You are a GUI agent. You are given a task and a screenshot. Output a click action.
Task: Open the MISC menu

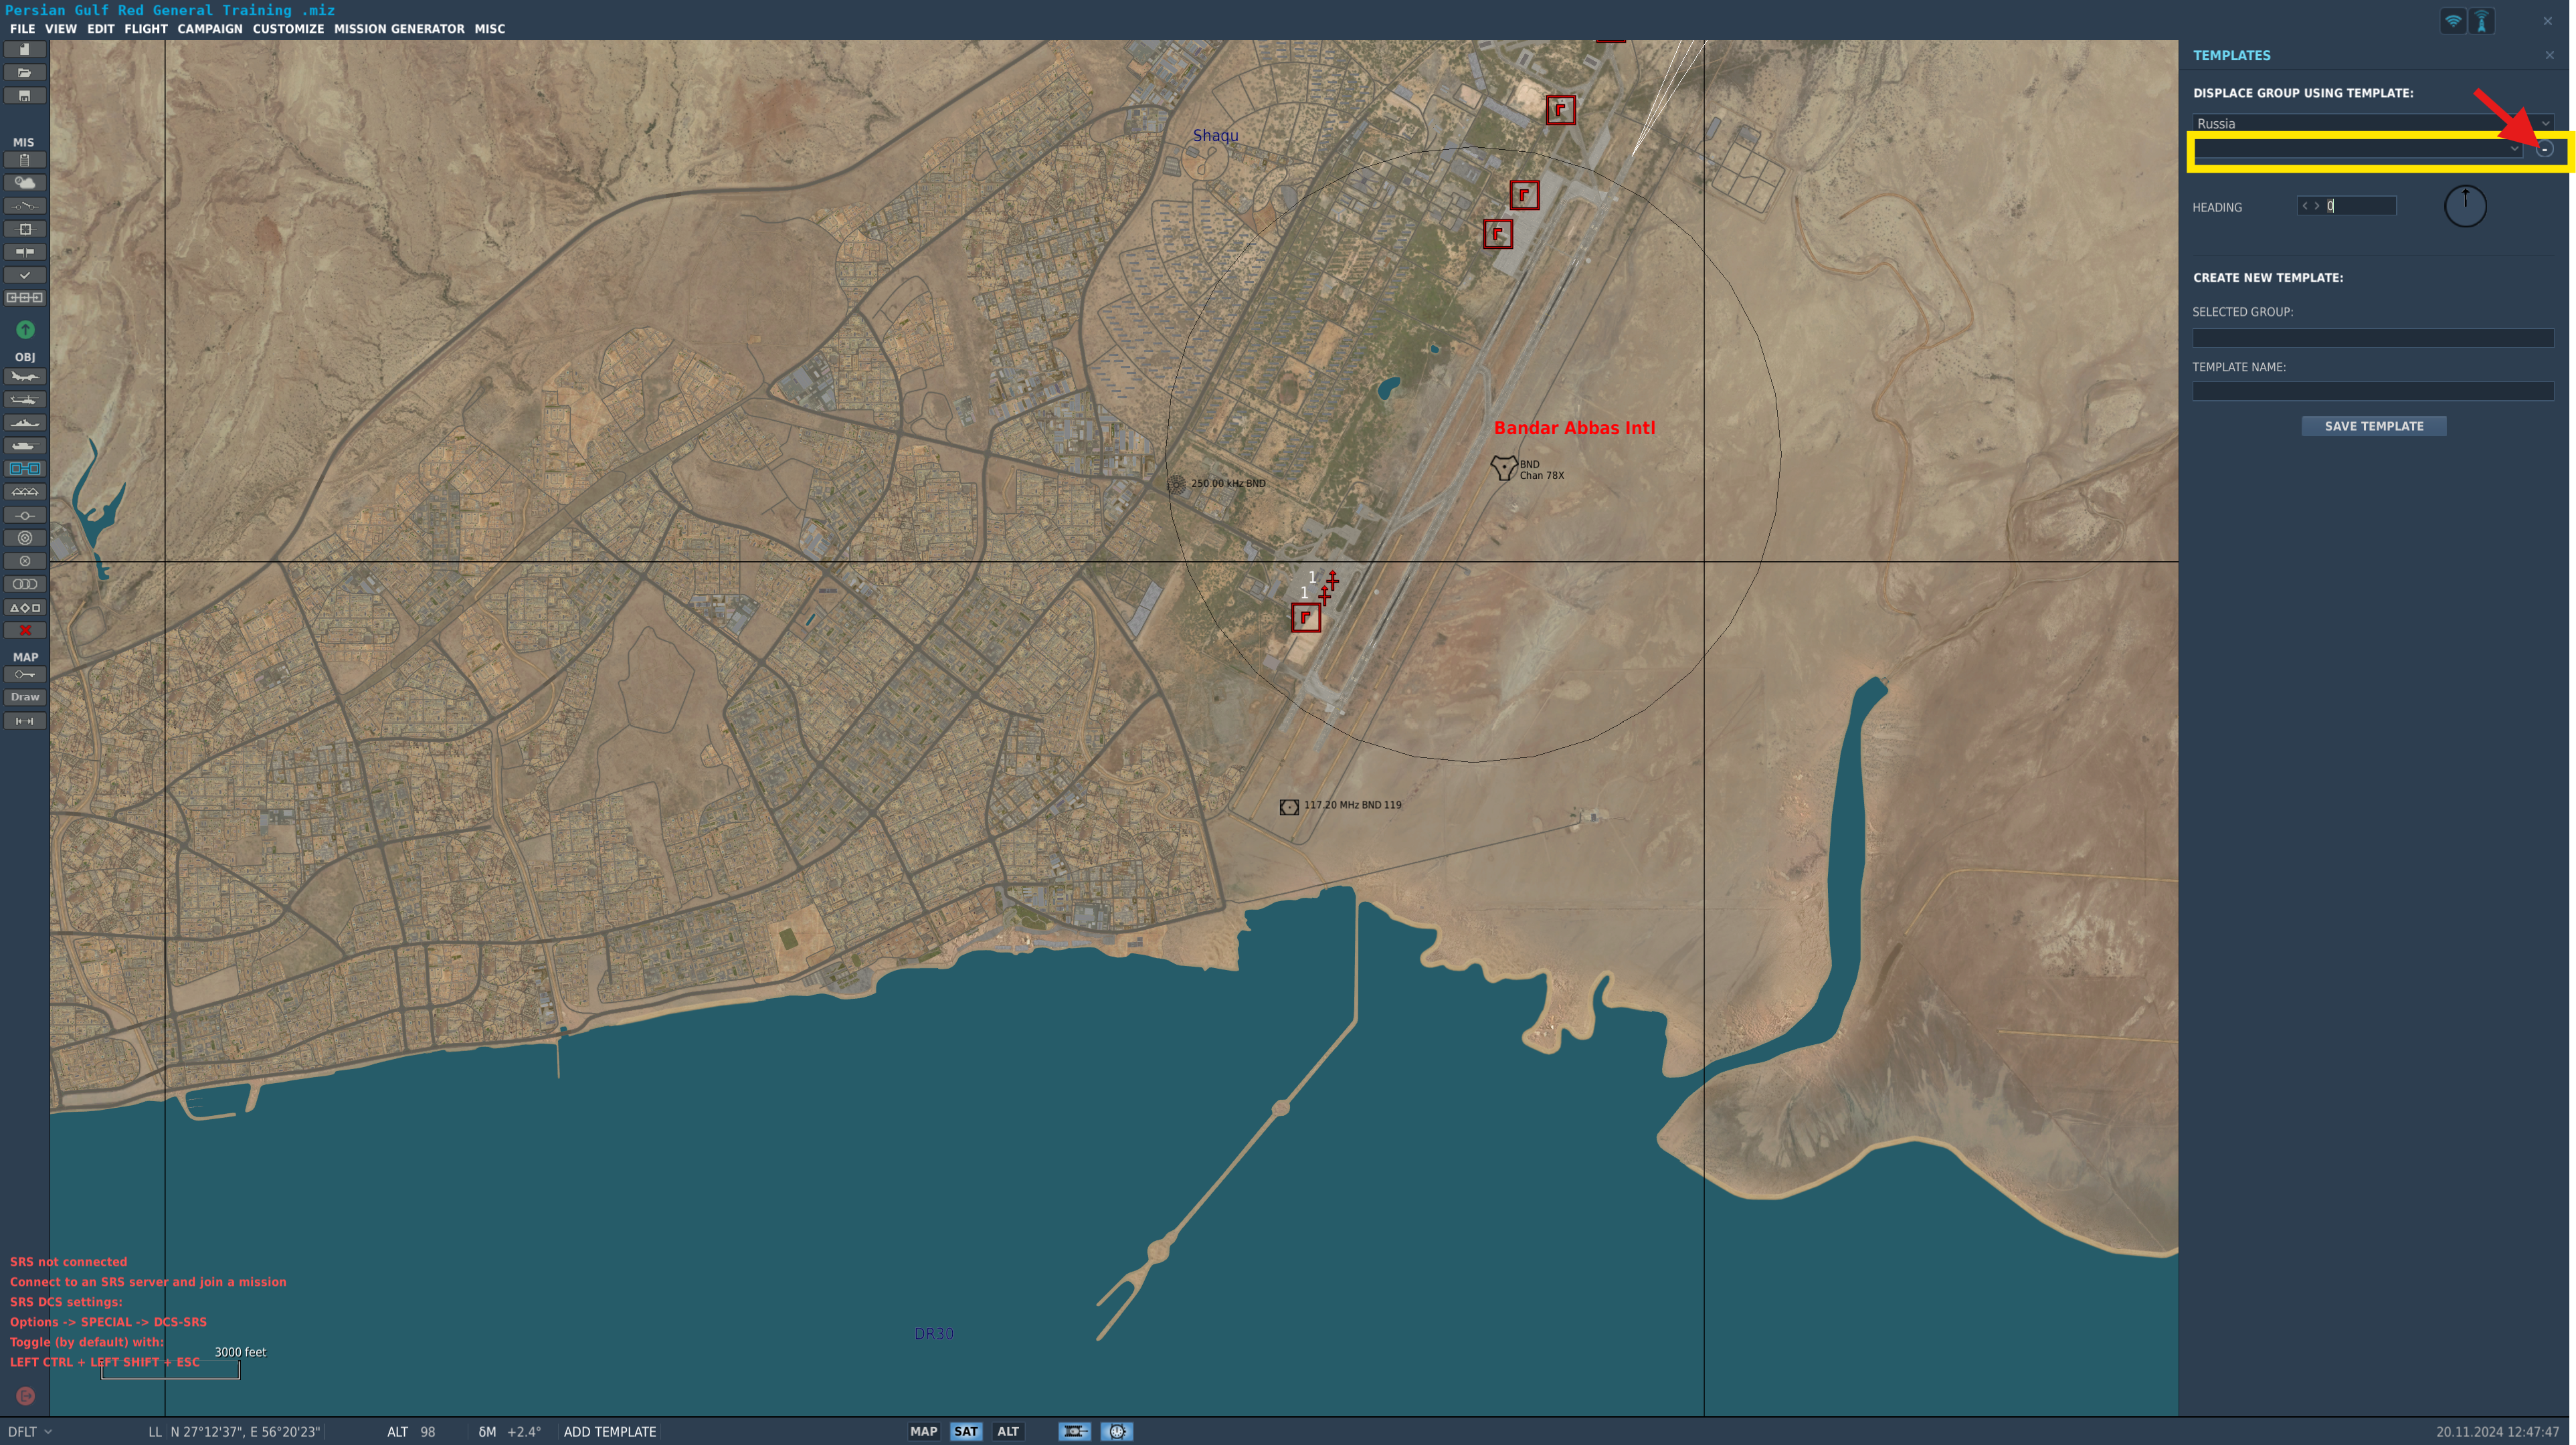point(490,29)
